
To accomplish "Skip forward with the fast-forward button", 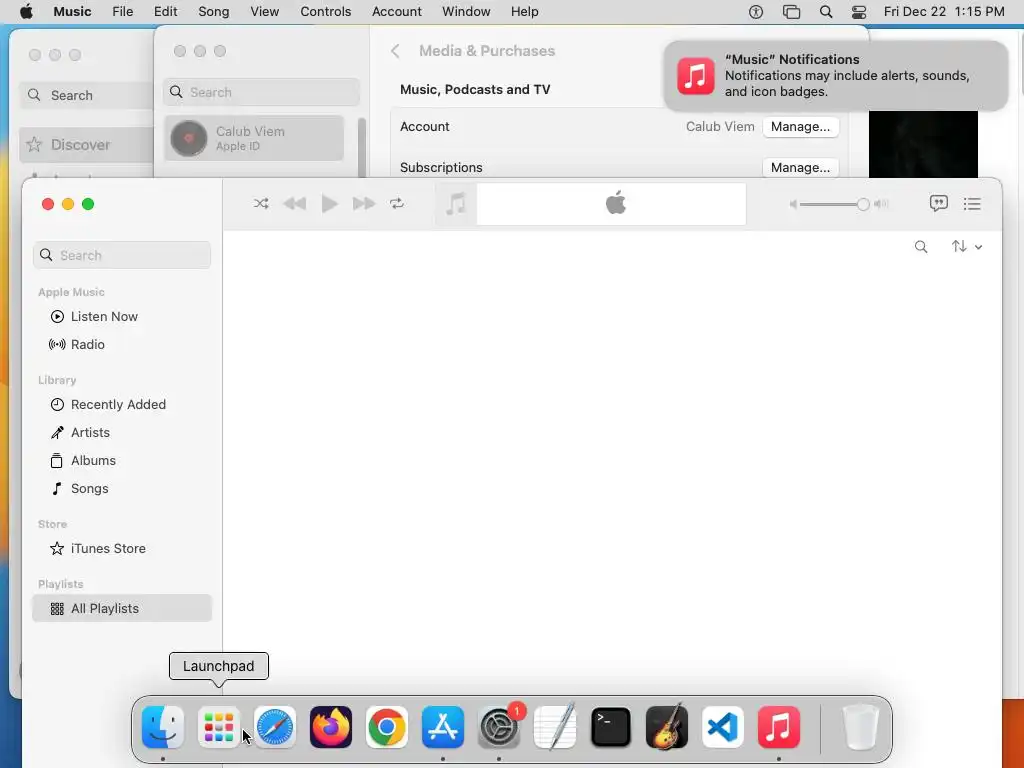I will 364,204.
